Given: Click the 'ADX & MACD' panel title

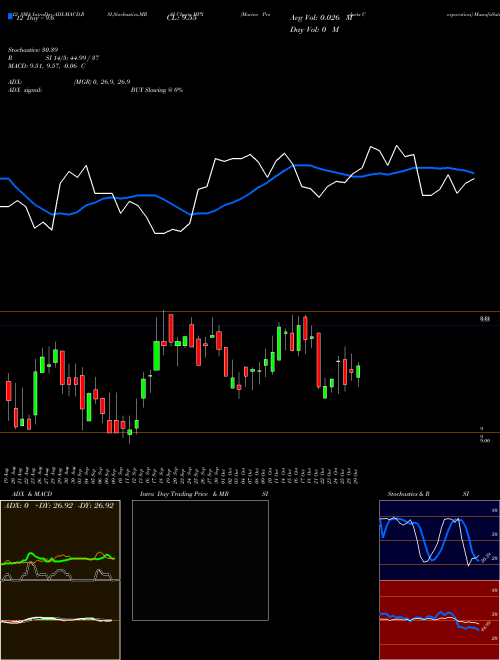Looking at the screenshot, I should tap(30, 494).
